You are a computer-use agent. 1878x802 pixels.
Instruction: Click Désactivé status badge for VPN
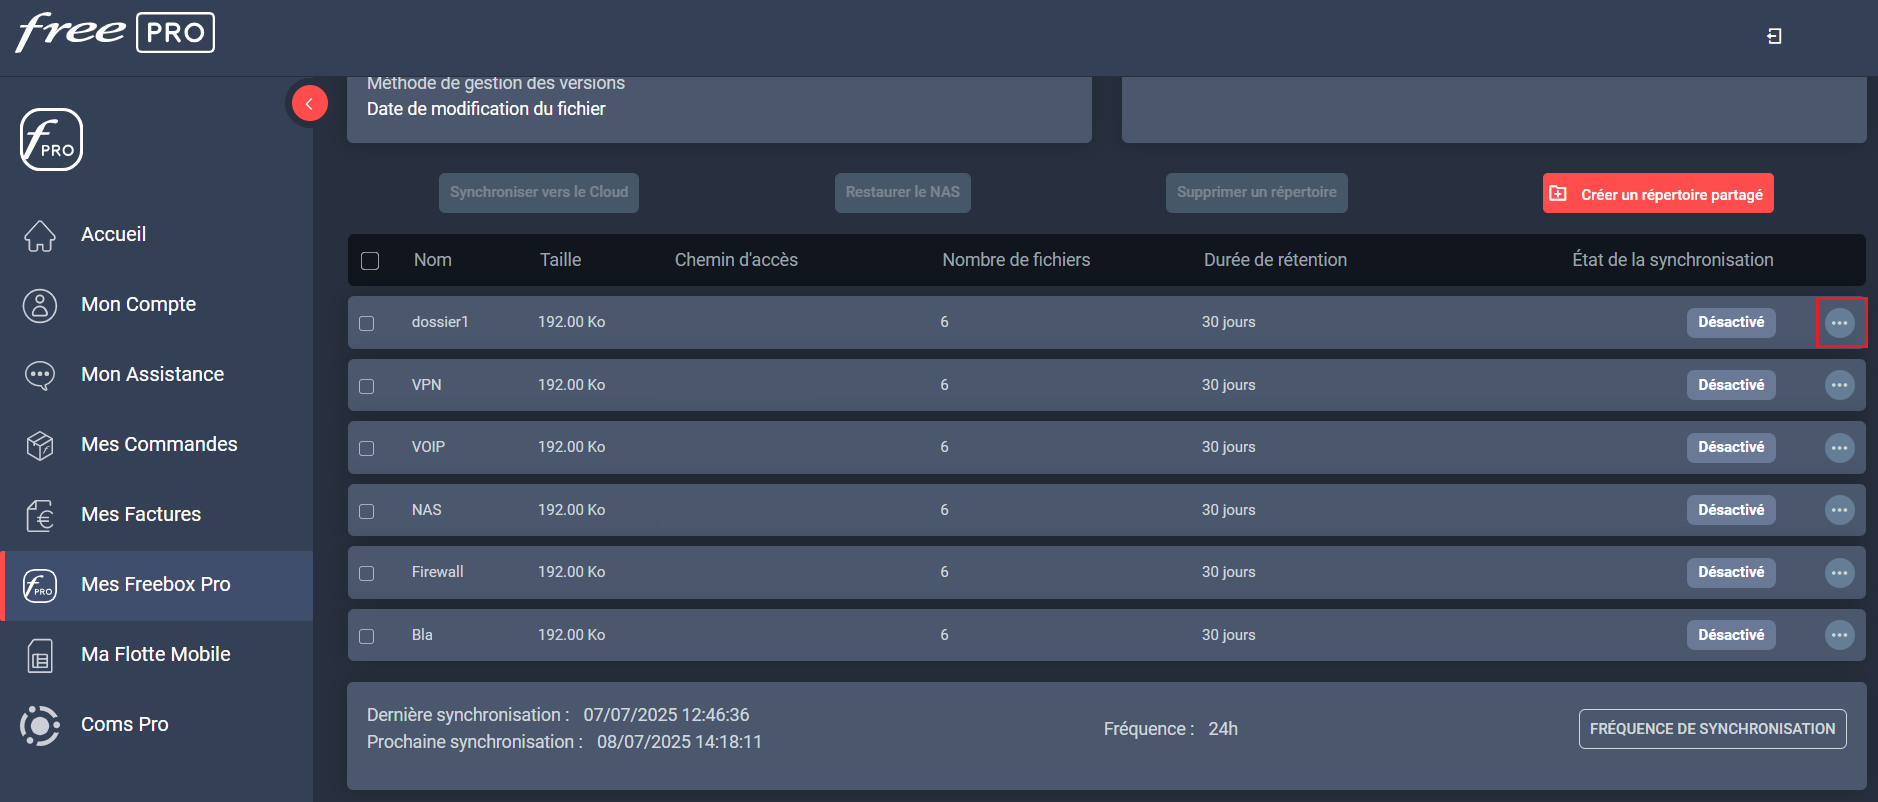tap(1731, 385)
